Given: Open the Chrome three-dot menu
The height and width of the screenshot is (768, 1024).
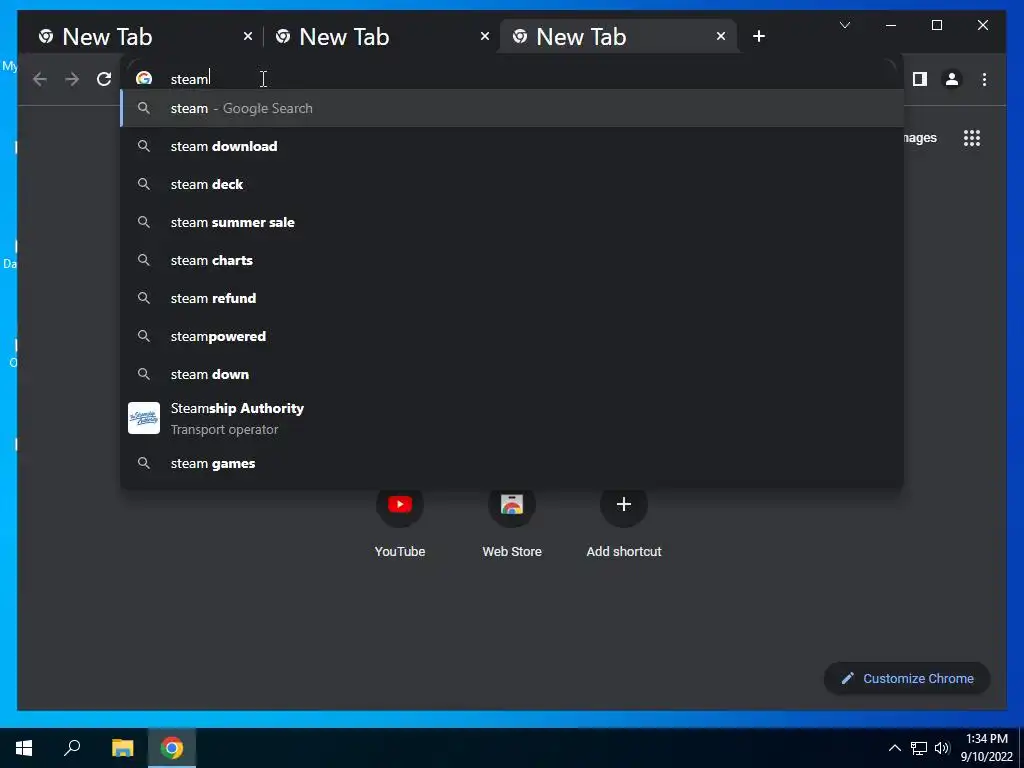Looking at the screenshot, I should point(984,80).
